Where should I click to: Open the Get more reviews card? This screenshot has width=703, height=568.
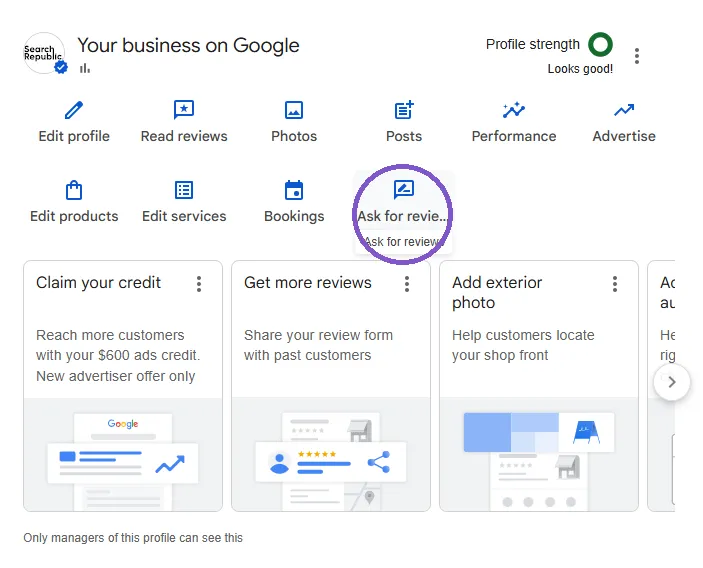tap(331, 386)
